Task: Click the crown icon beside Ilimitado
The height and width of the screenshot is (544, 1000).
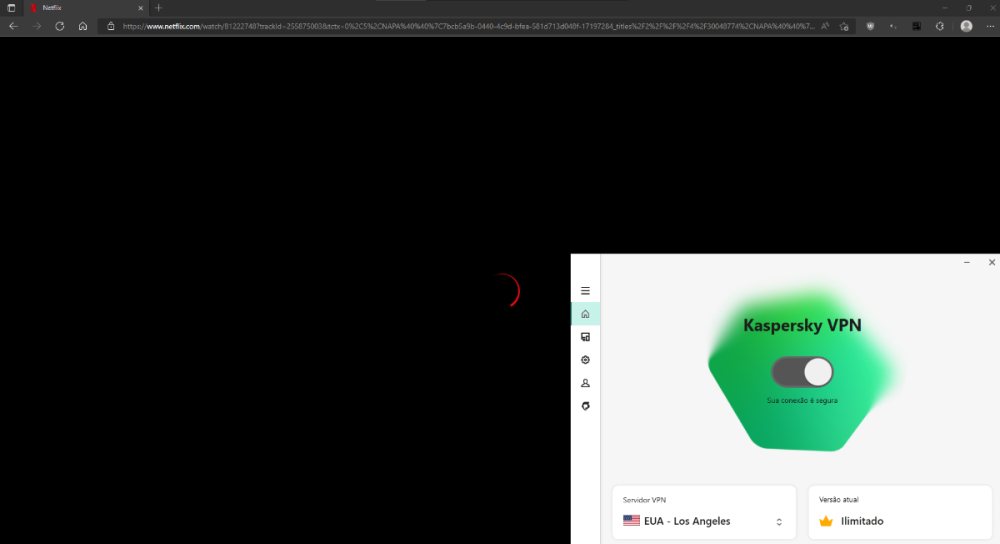Action: click(x=826, y=521)
